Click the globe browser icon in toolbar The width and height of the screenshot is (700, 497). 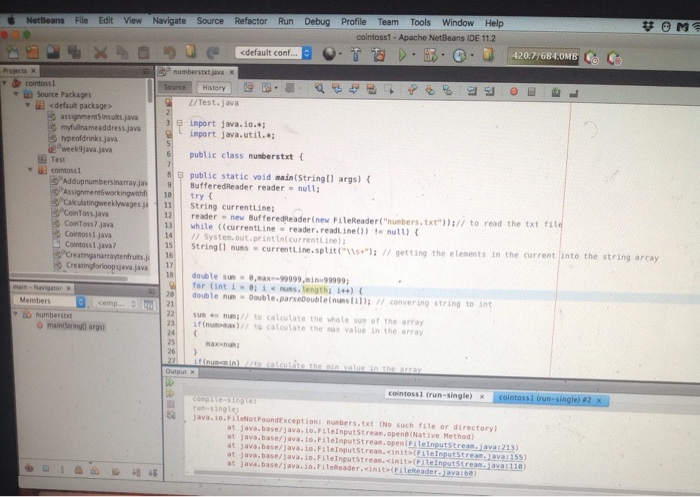[x=329, y=54]
